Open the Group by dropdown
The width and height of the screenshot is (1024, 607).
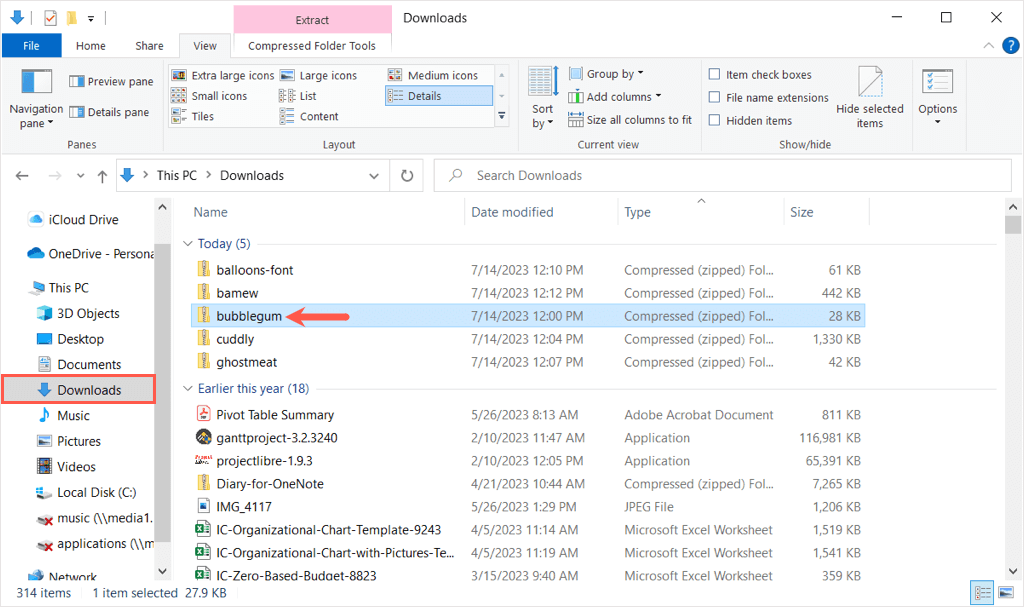[x=606, y=74]
